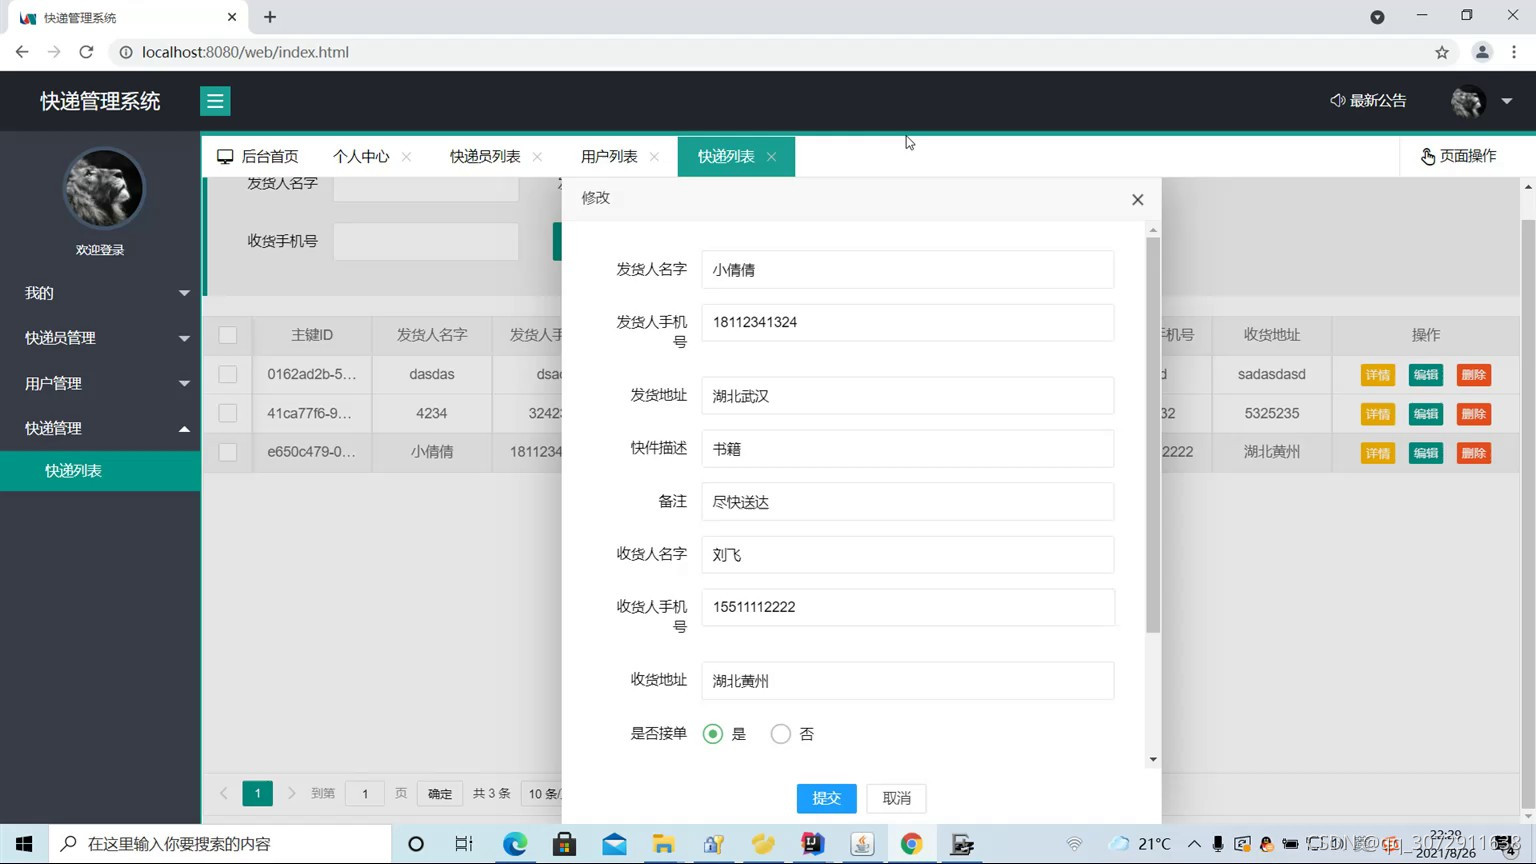
Task: Focus the 收货地址 input field
Action: pos(908,681)
